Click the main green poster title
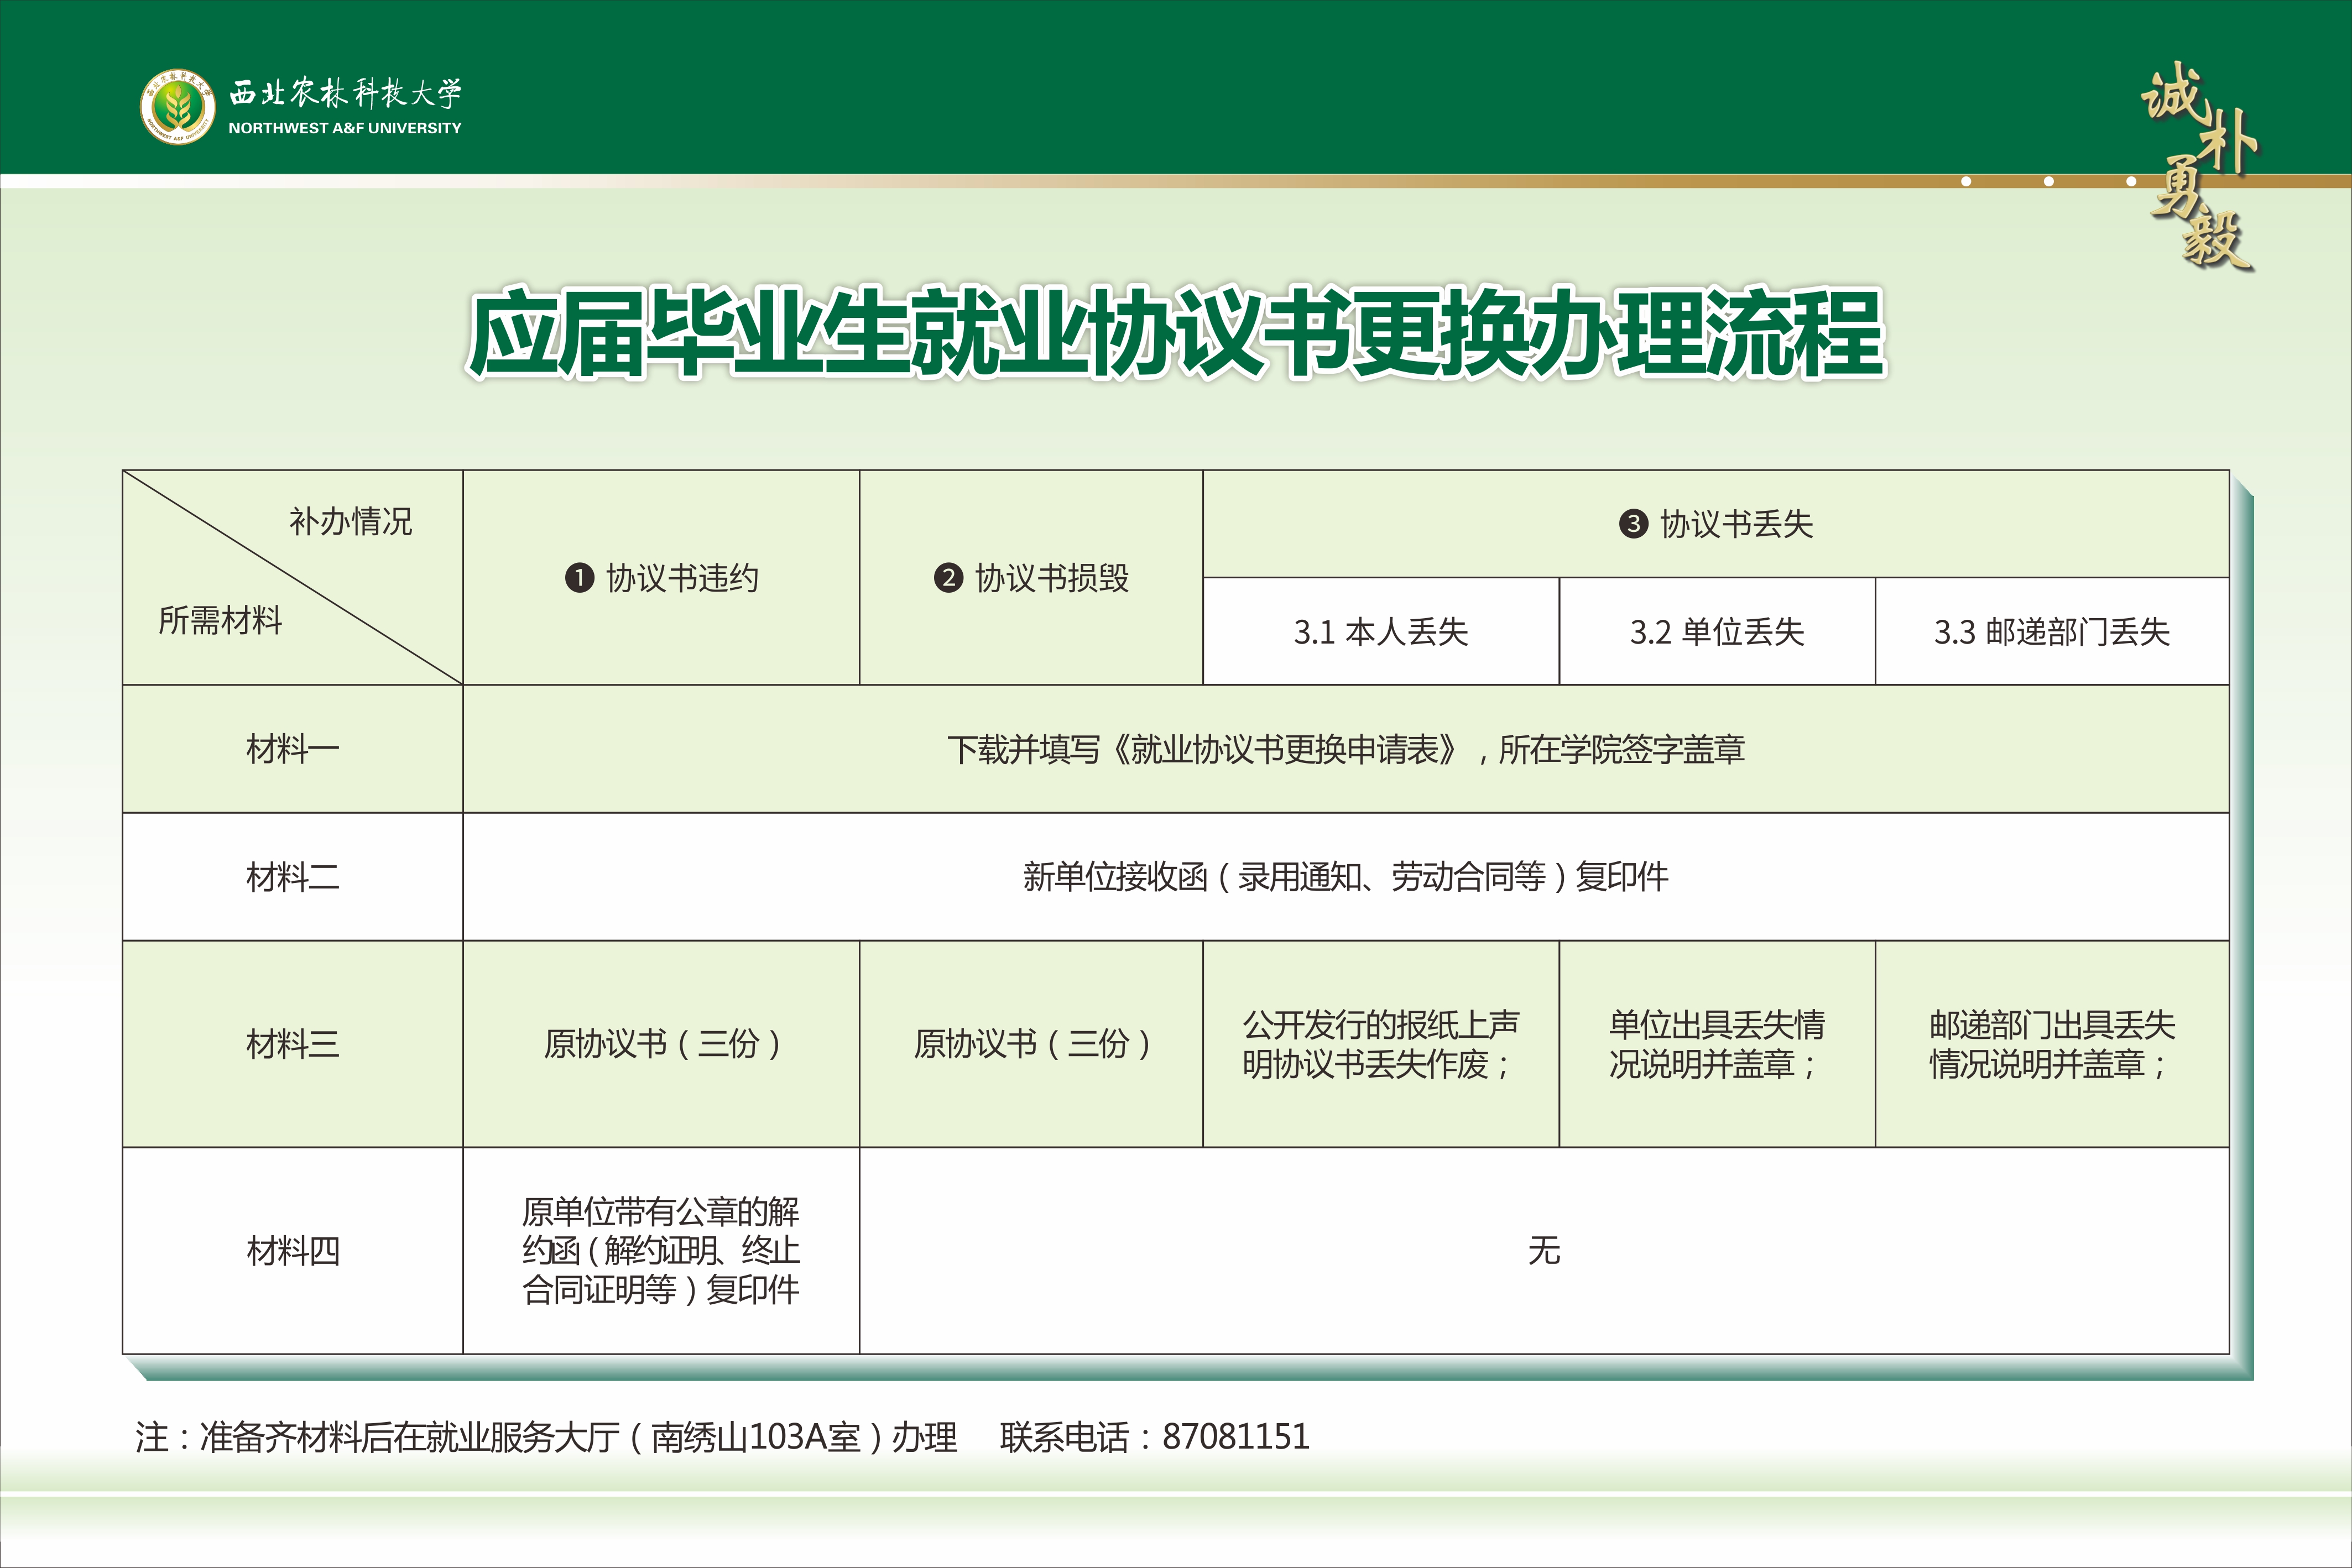 coord(1176,334)
